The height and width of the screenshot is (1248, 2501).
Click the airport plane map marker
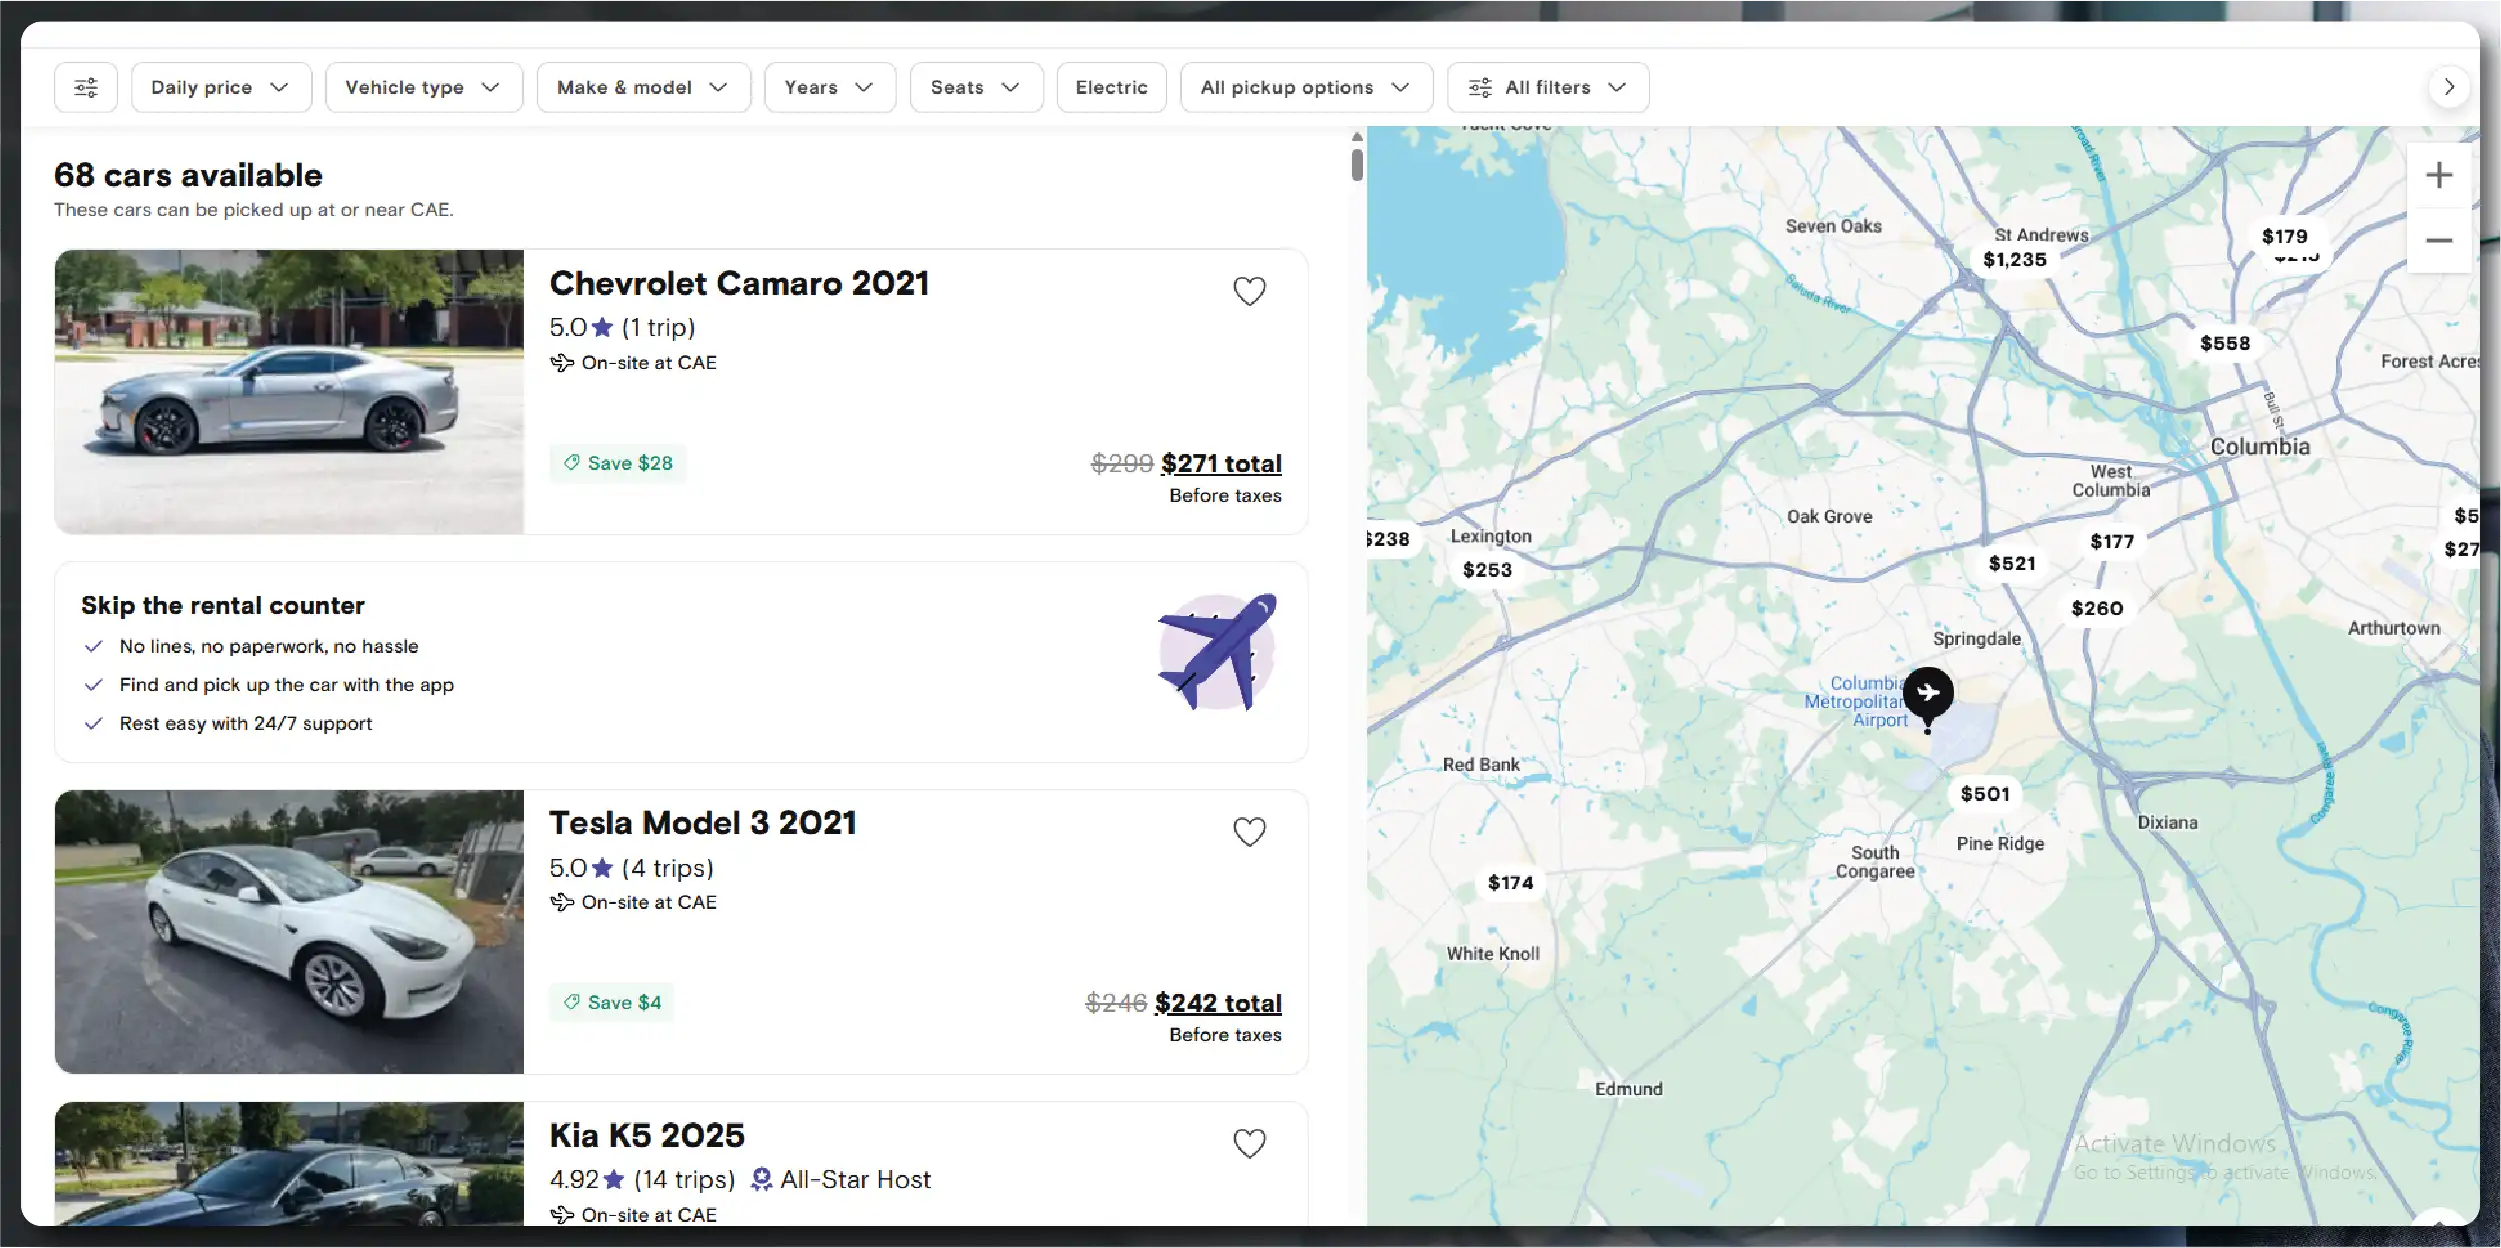click(x=1927, y=693)
